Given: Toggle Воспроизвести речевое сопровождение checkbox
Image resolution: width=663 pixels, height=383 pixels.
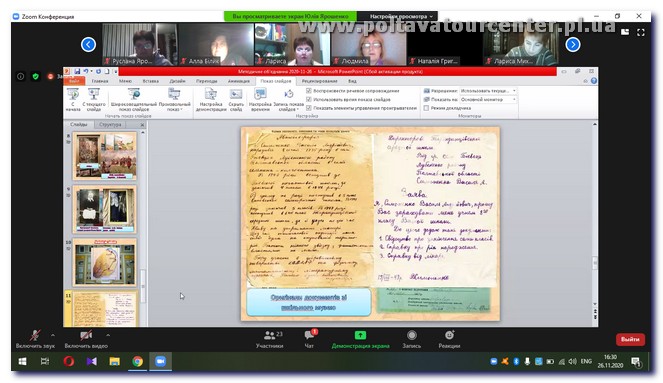Looking at the screenshot, I should click(x=309, y=90).
